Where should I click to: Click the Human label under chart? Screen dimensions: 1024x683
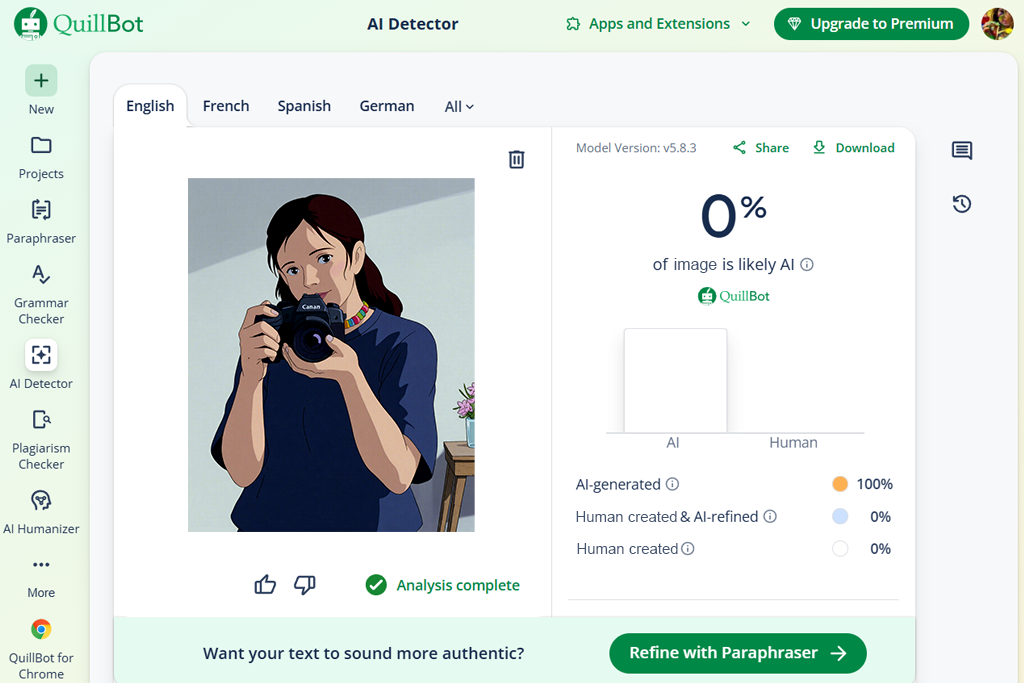pyautogui.click(x=793, y=443)
